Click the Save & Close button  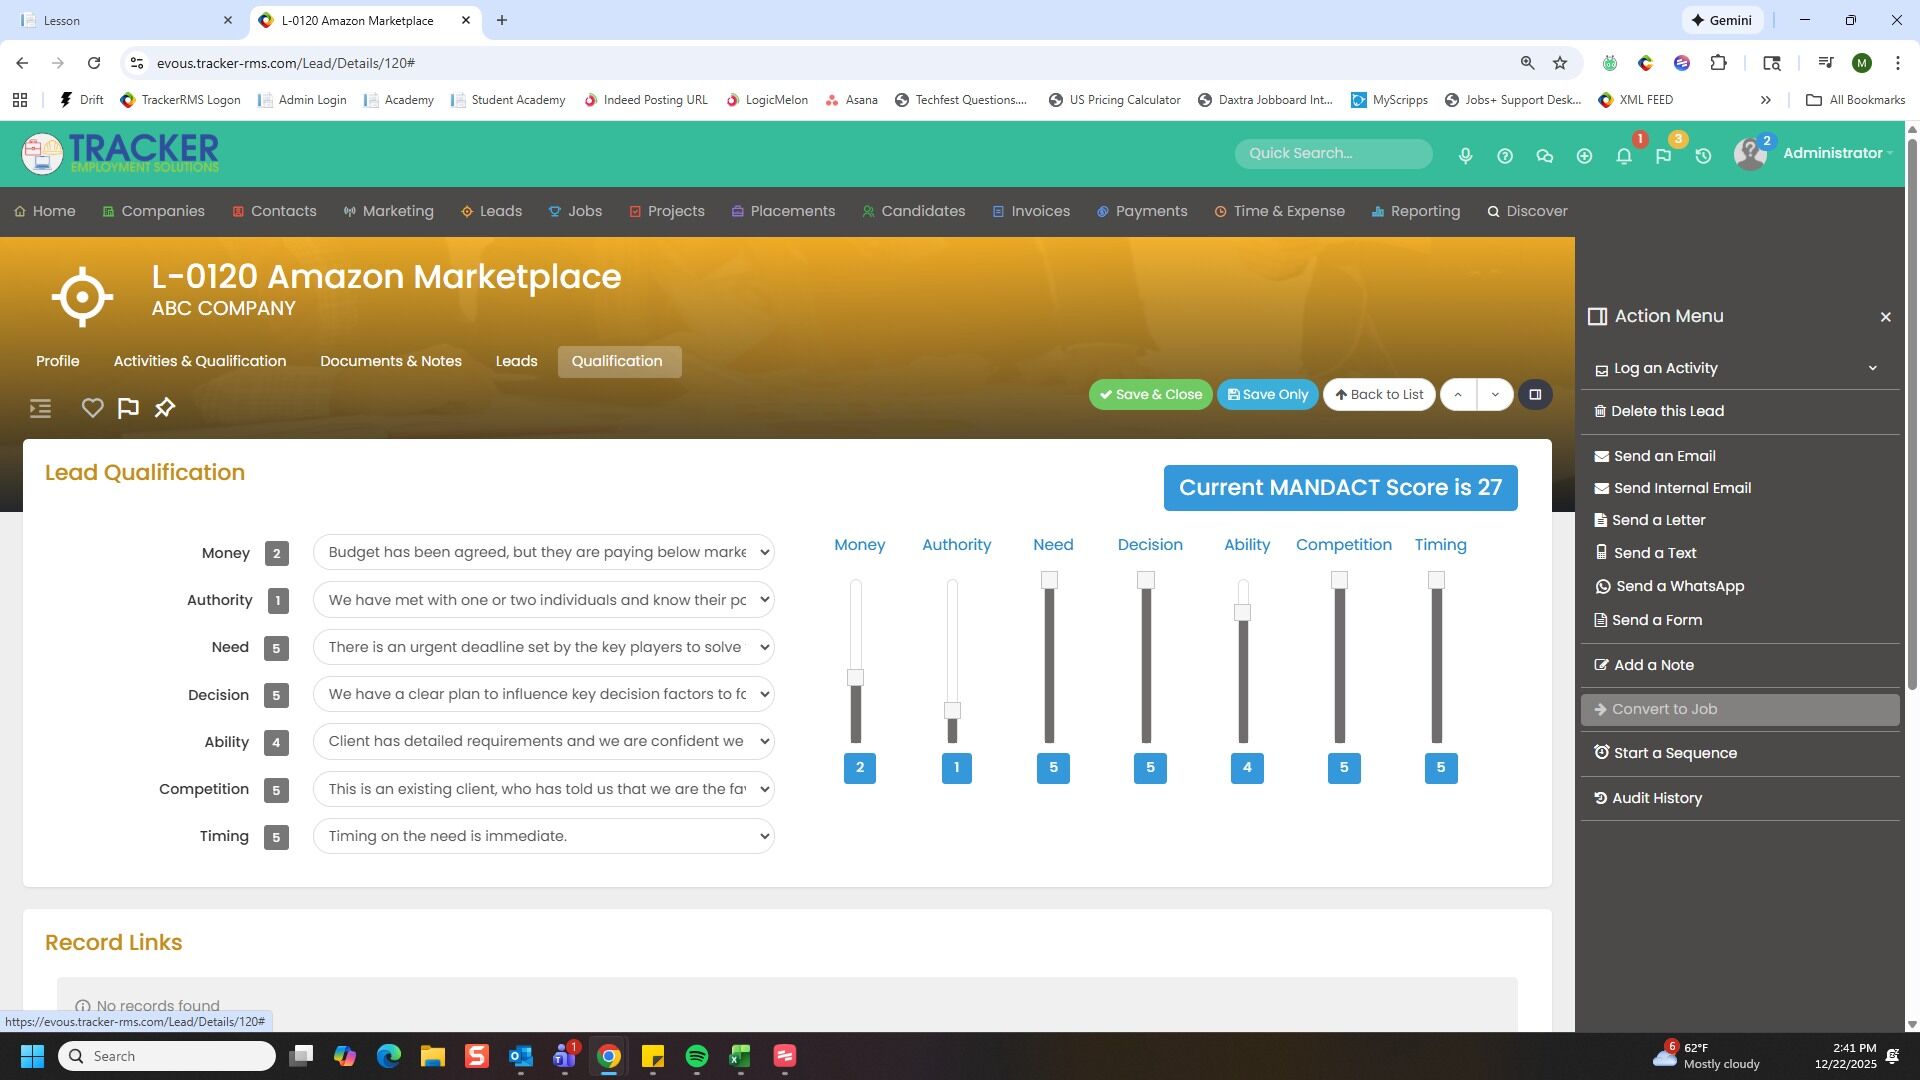pos(1150,394)
